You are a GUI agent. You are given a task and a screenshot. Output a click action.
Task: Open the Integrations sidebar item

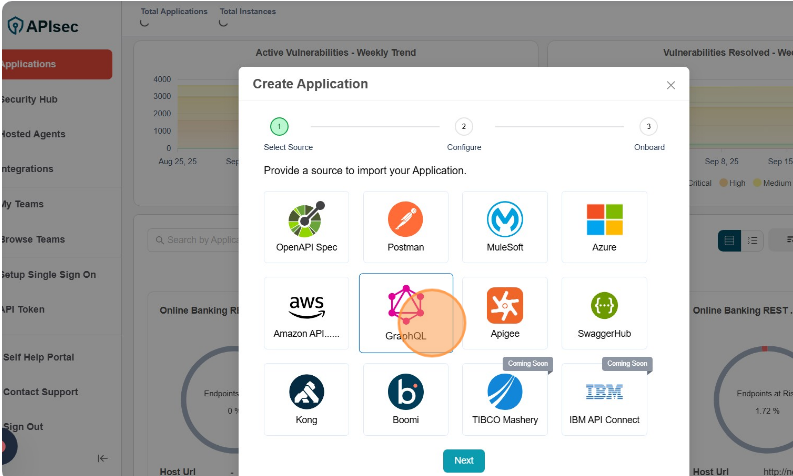coord(33,169)
